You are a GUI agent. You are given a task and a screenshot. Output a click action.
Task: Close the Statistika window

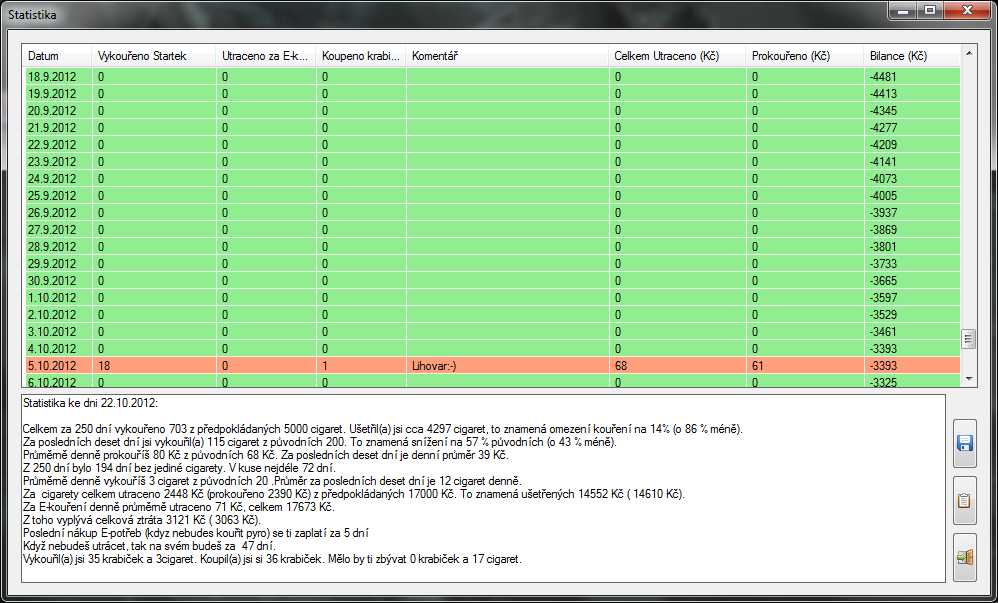(967, 10)
